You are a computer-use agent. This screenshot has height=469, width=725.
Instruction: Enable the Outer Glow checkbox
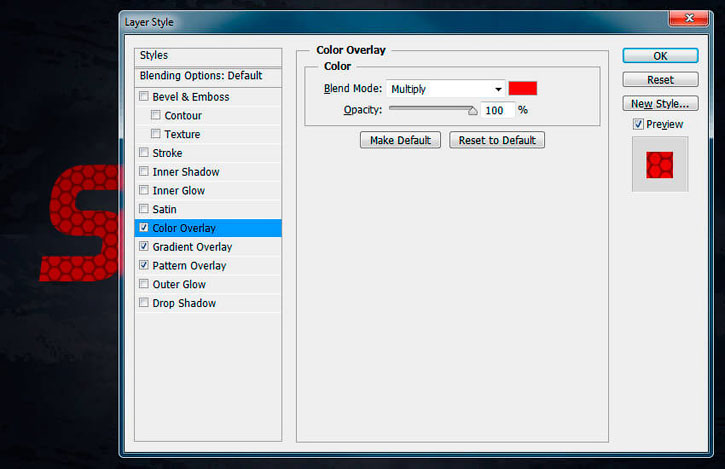144,284
